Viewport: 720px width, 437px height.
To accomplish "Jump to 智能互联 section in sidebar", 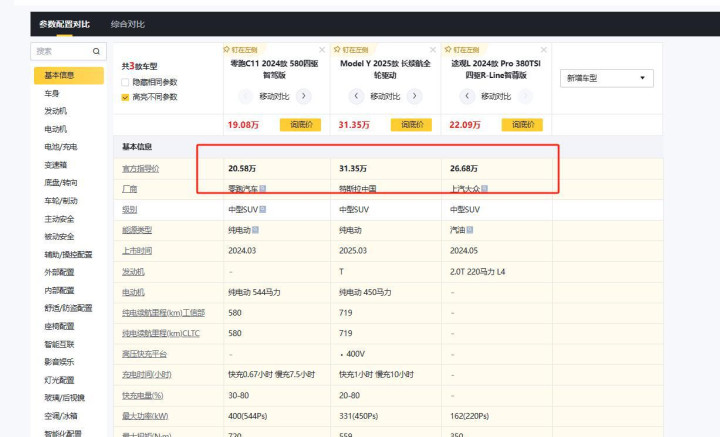I will pyautogui.click(x=59, y=344).
